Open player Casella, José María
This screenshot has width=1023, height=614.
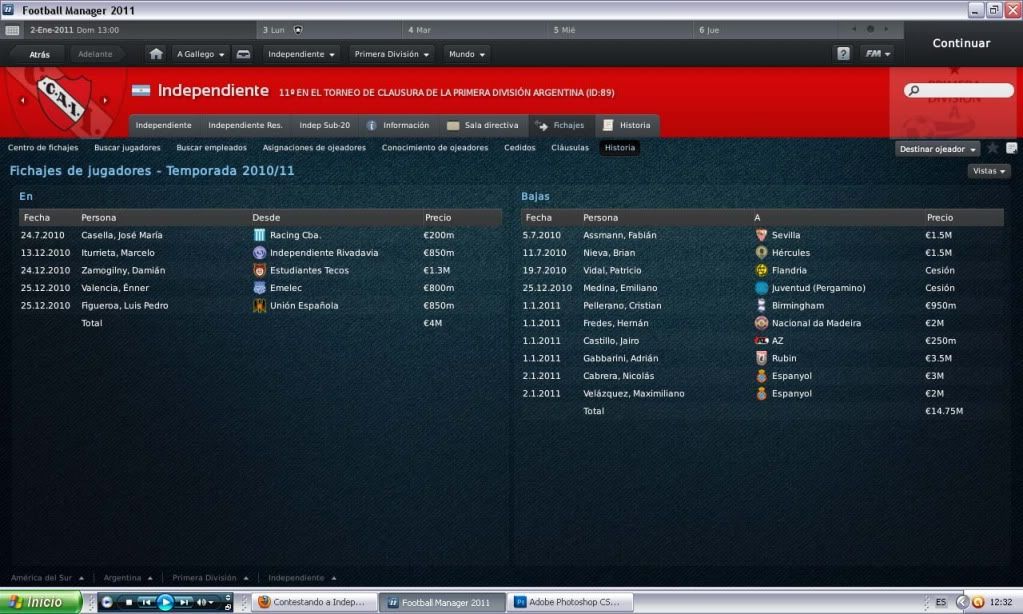[121, 235]
